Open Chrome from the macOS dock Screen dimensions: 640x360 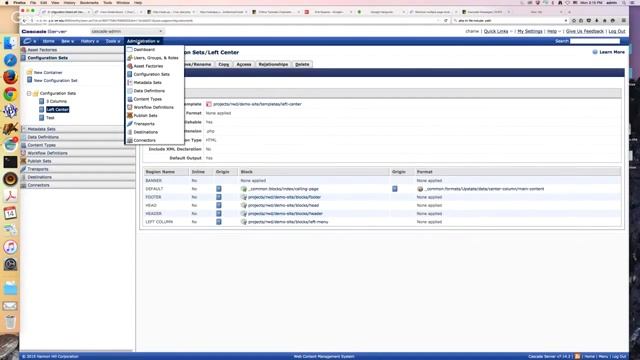tap(10, 94)
